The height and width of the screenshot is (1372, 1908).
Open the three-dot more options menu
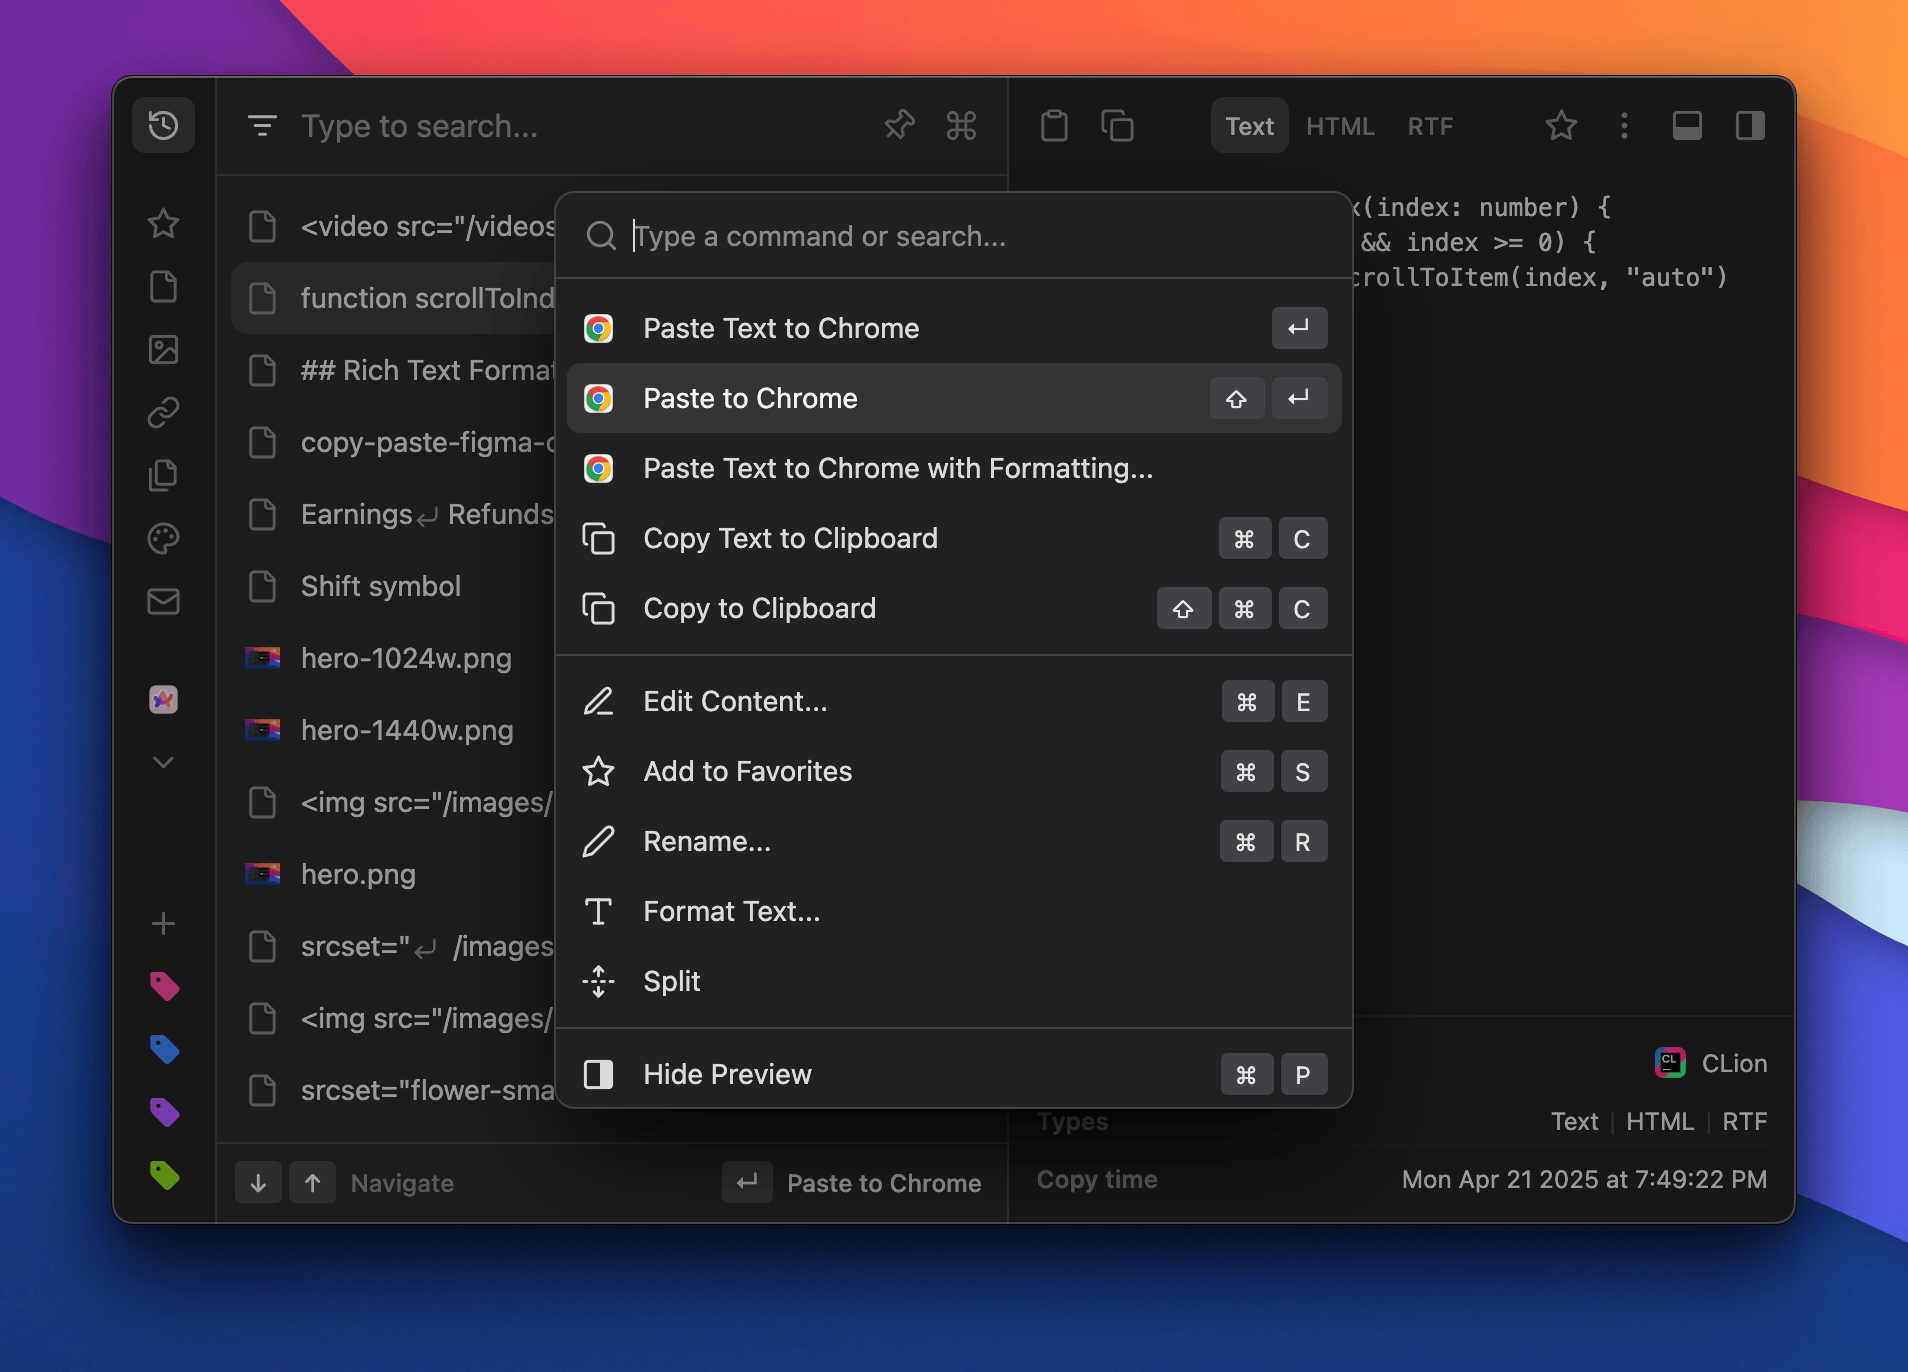[x=1624, y=126]
